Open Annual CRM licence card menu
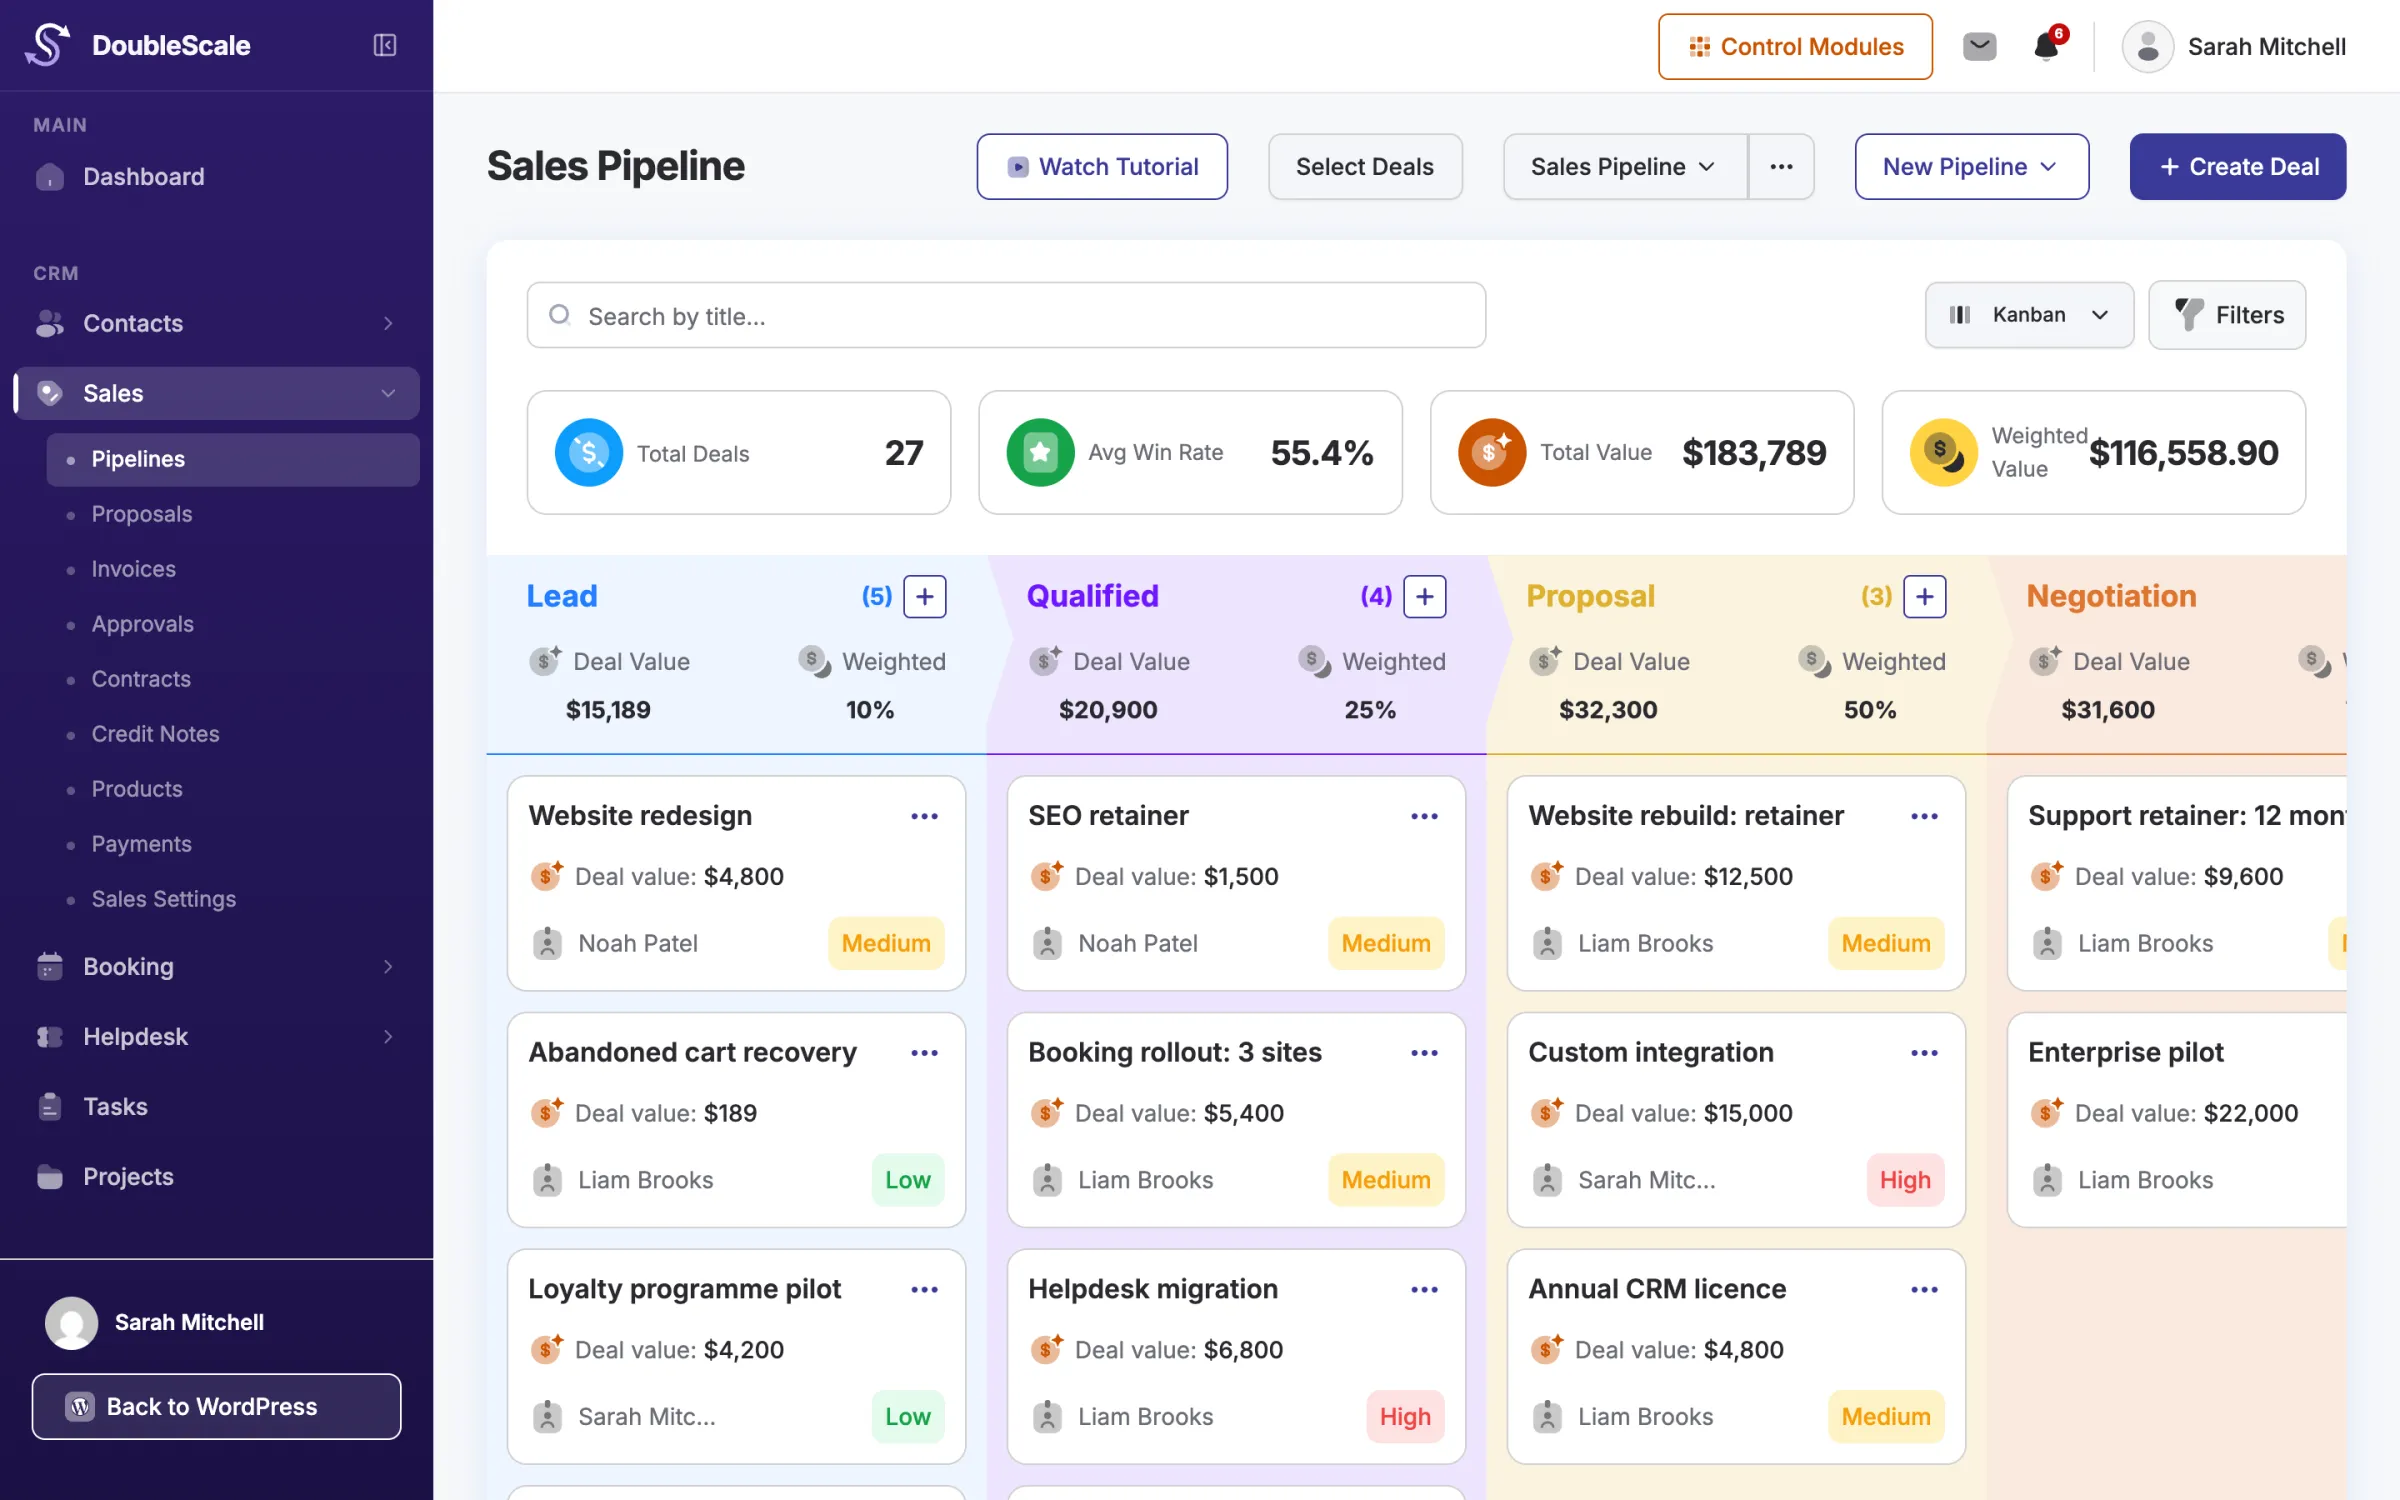Image resolution: width=2400 pixels, height=1500 pixels. (x=1925, y=1290)
